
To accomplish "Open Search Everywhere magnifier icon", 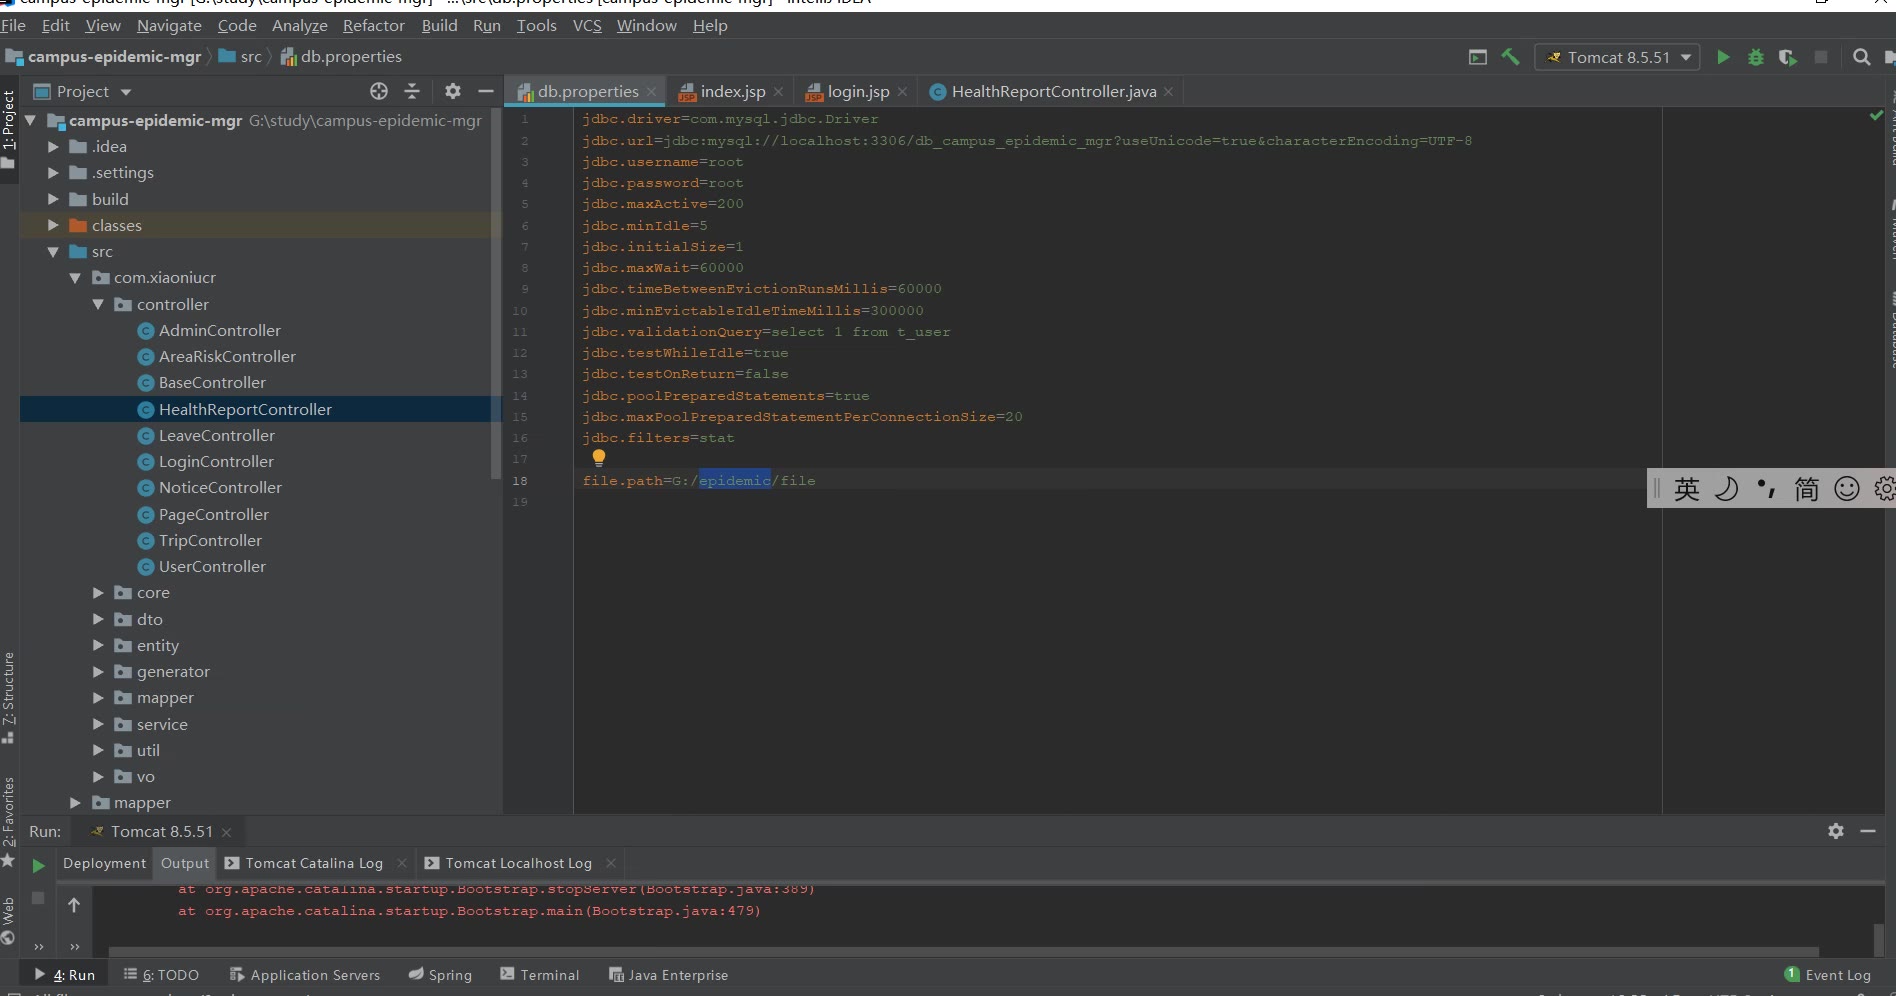I will click(1861, 57).
